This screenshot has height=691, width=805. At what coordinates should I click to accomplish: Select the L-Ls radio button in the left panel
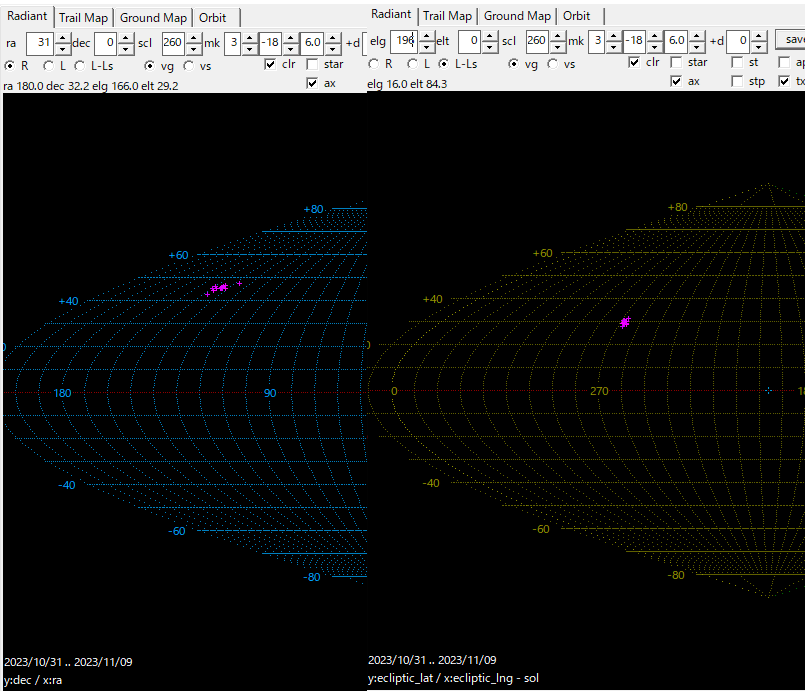(79, 64)
